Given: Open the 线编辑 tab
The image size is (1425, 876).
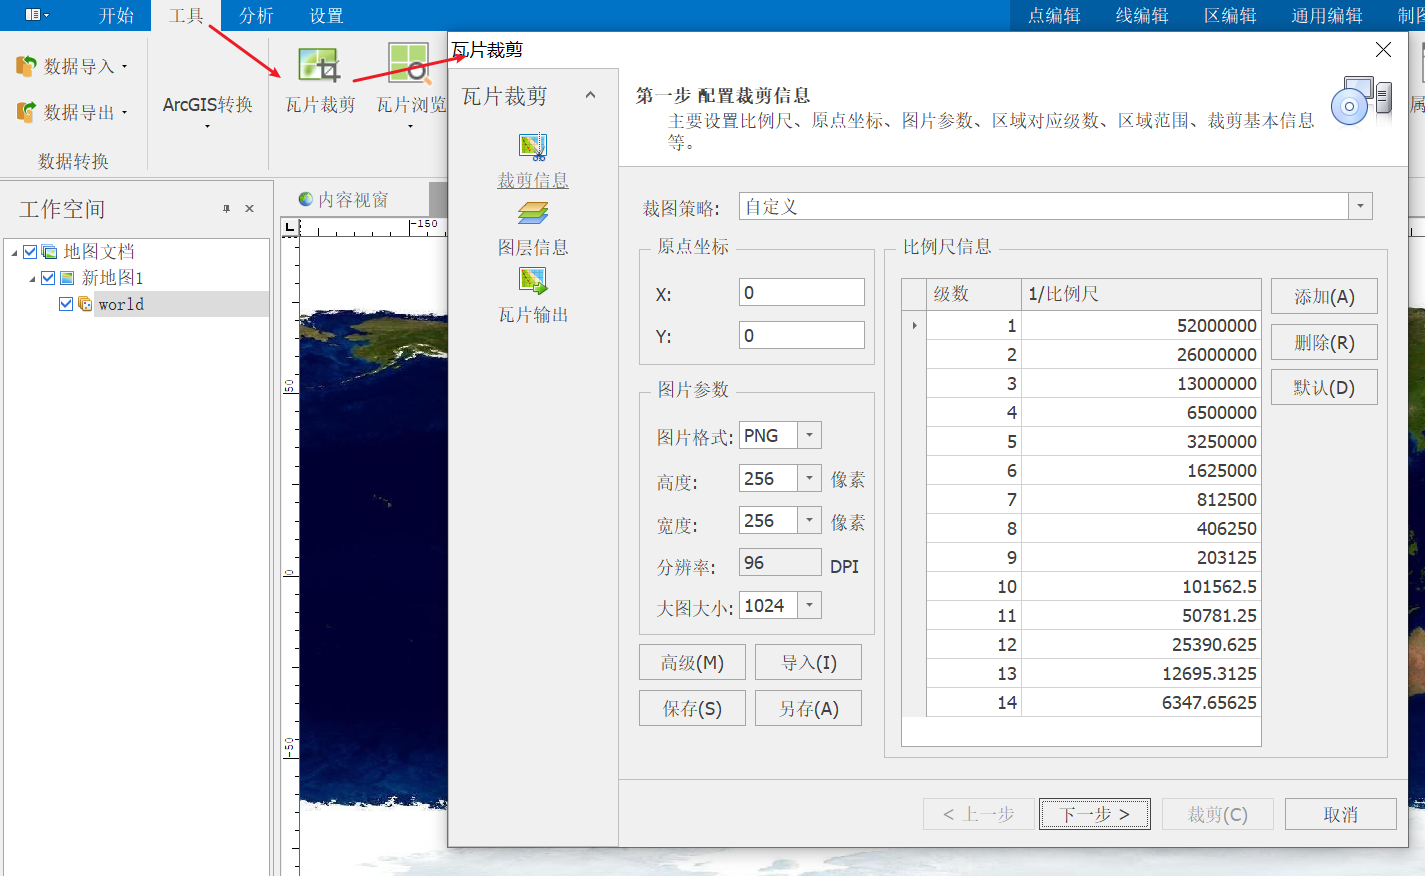Looking at the screenshot, I should click(x=1142, y=15).
